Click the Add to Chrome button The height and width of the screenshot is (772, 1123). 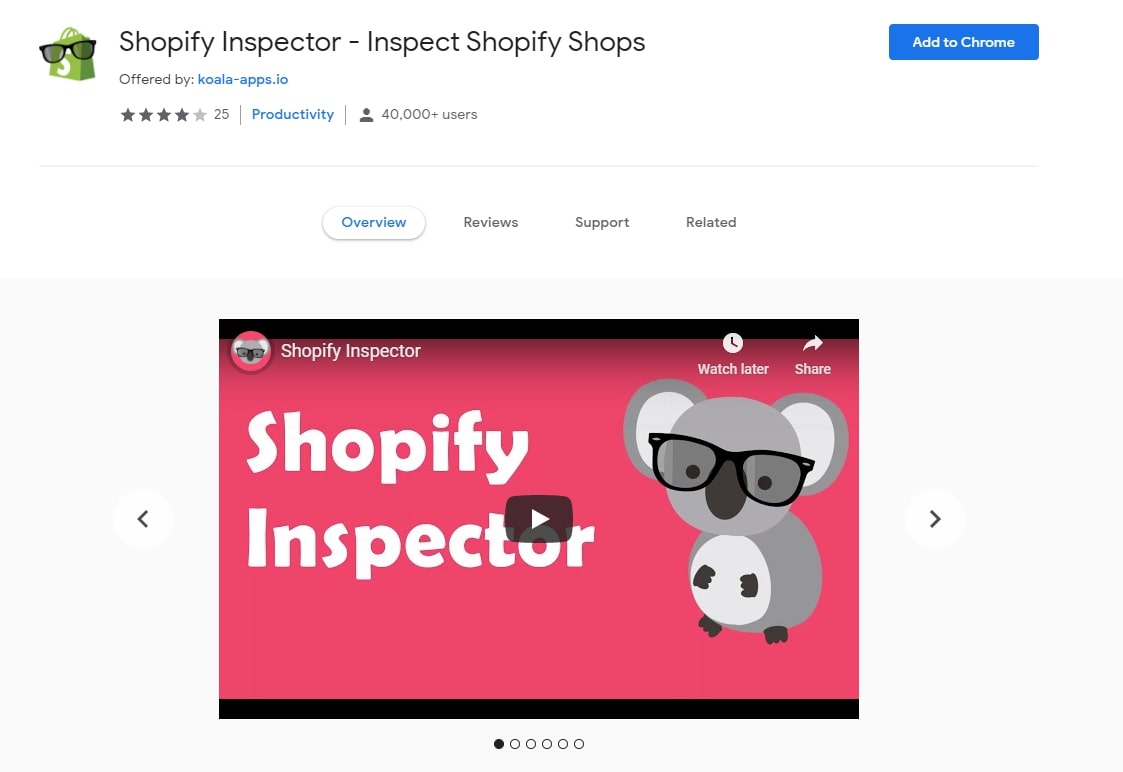963,42
